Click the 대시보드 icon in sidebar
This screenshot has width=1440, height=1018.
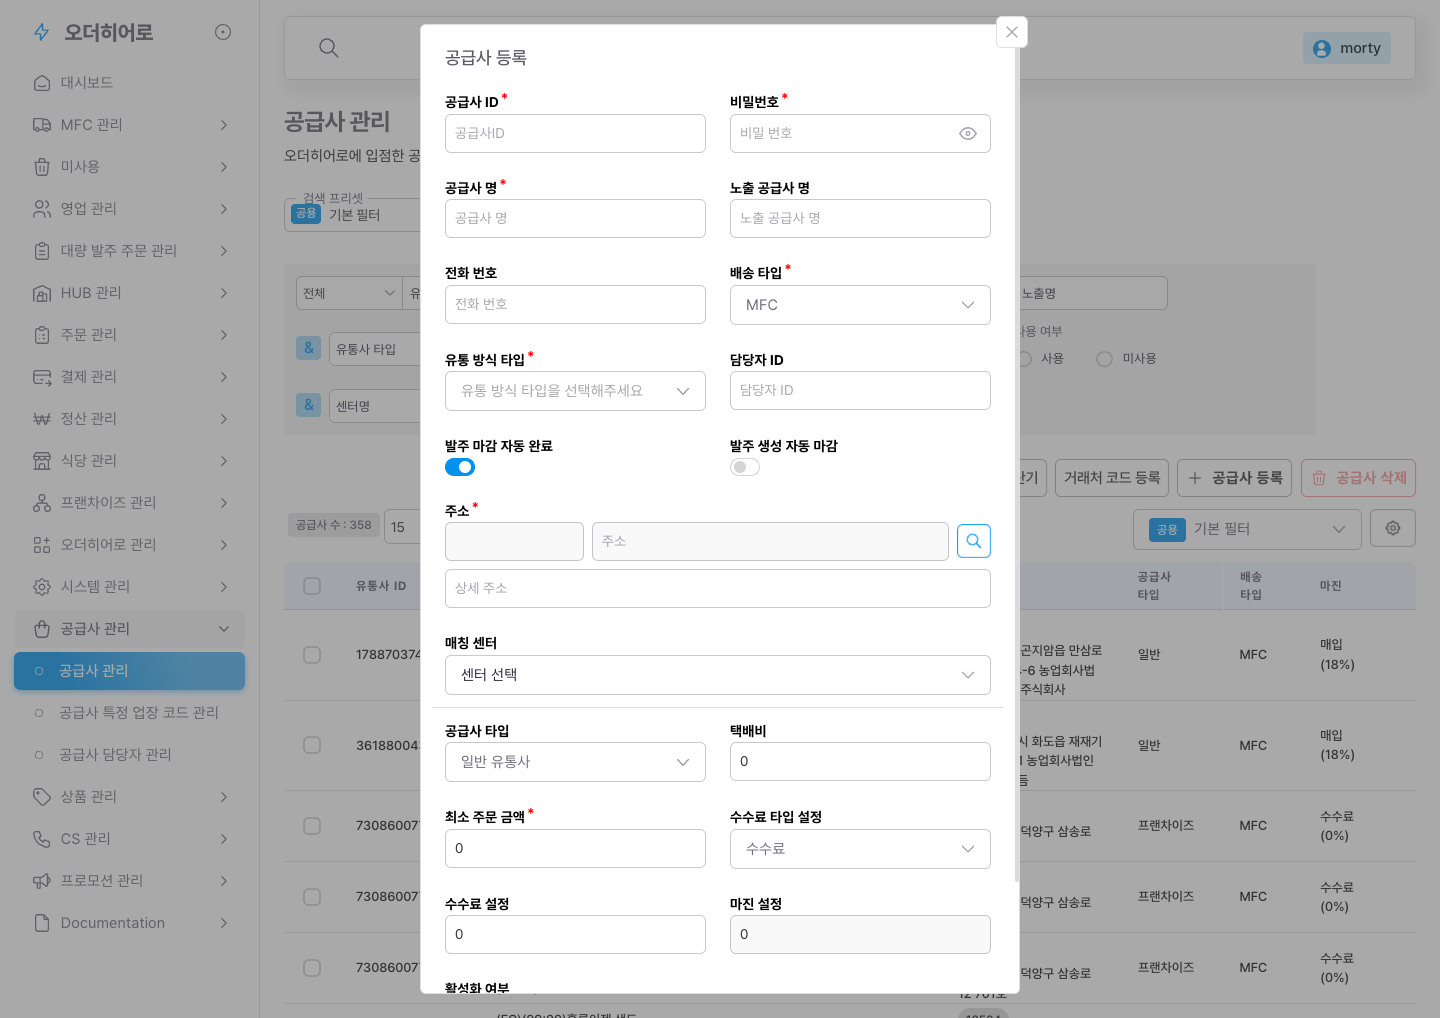(42, 83)
